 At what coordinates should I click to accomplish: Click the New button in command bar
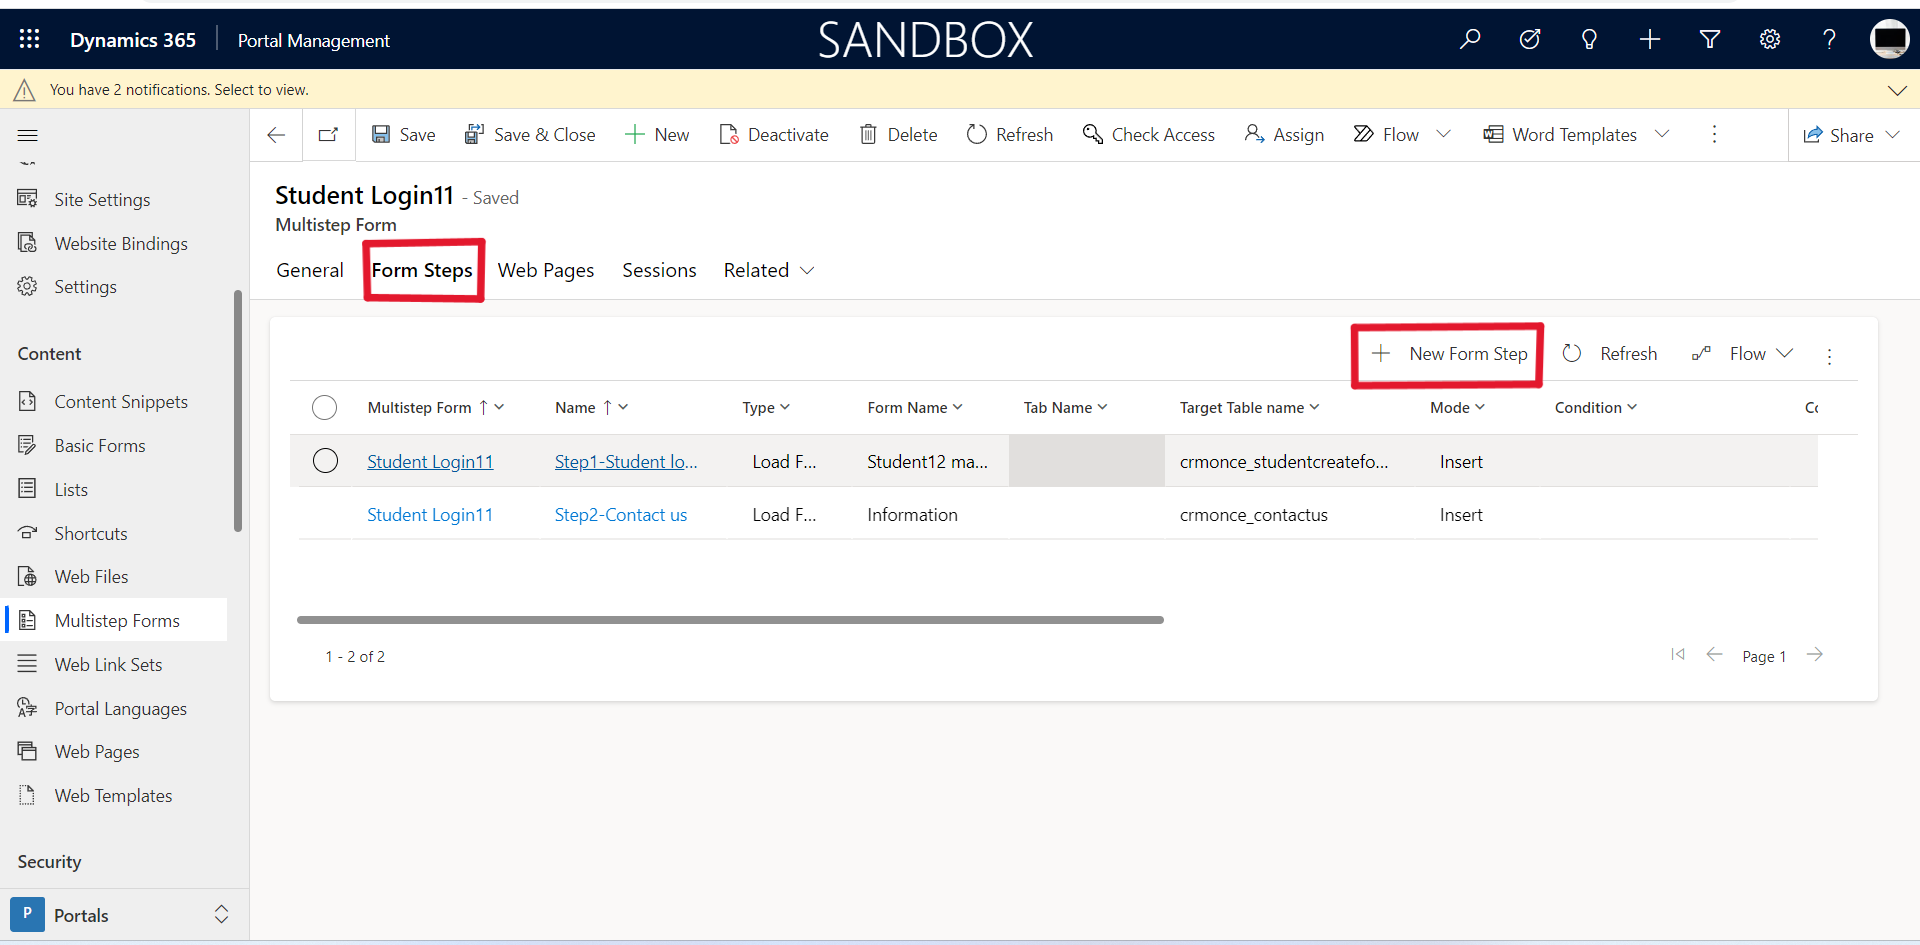click(657, 134)
